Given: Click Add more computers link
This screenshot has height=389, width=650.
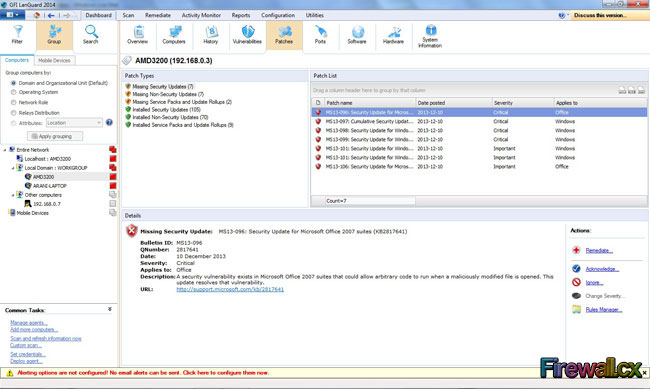Looking at the screenshot, I should [x=34, y=329].
